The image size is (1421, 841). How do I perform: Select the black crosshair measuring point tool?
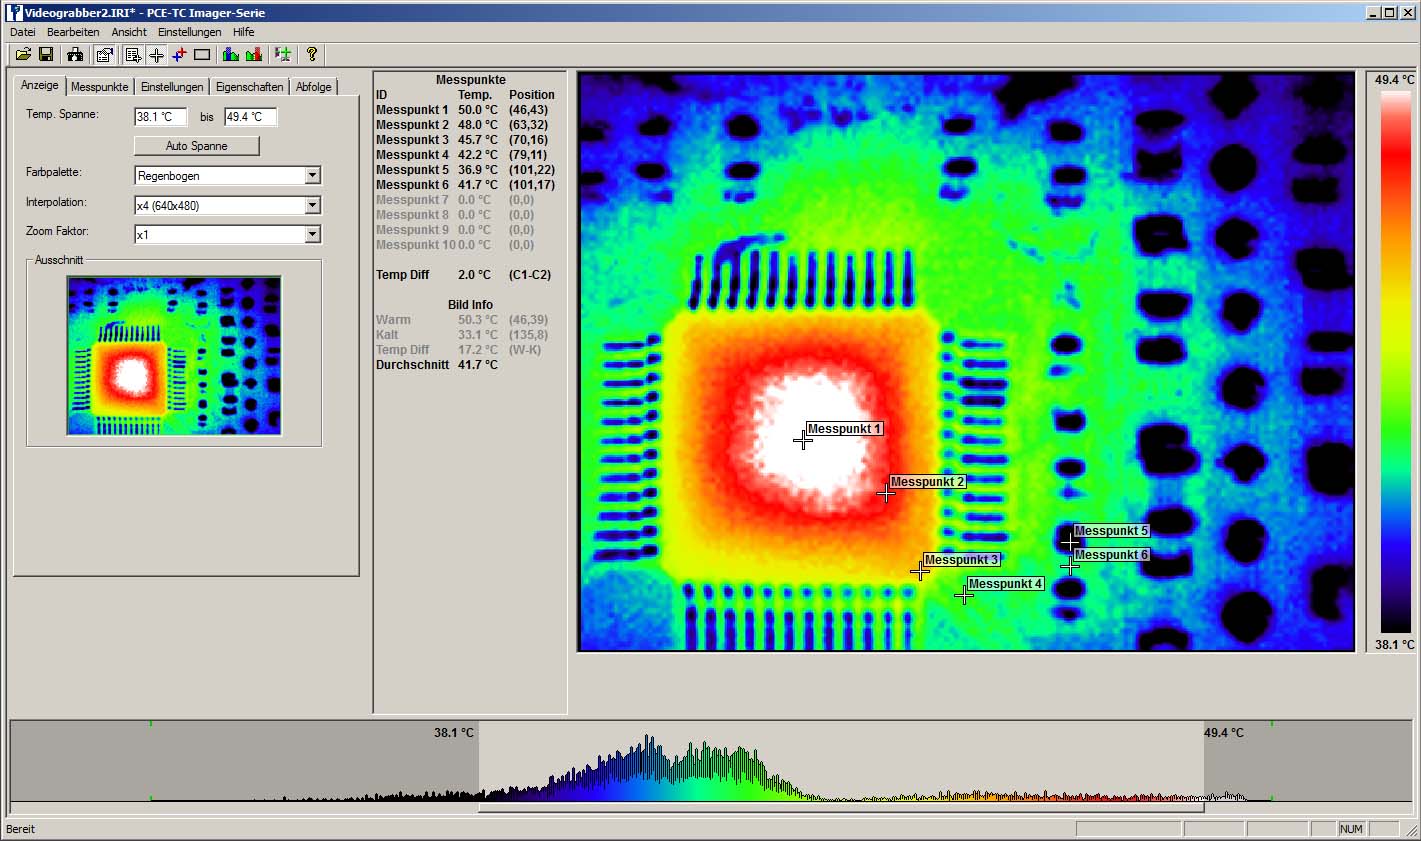(156, 54)
